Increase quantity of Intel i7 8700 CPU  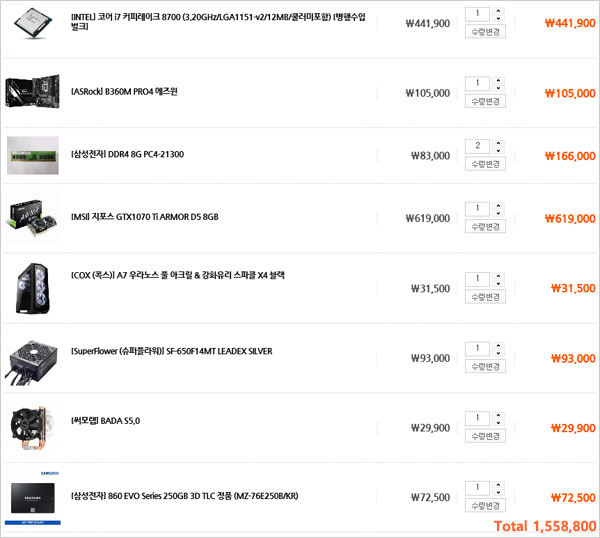coord(498,11)
